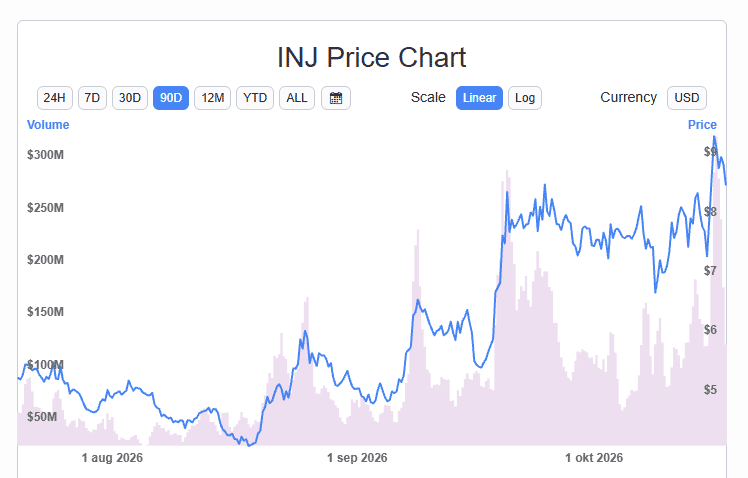The image size is (748, 478).
Task: Select the YTD range button
Action: (x=255, y=98)
